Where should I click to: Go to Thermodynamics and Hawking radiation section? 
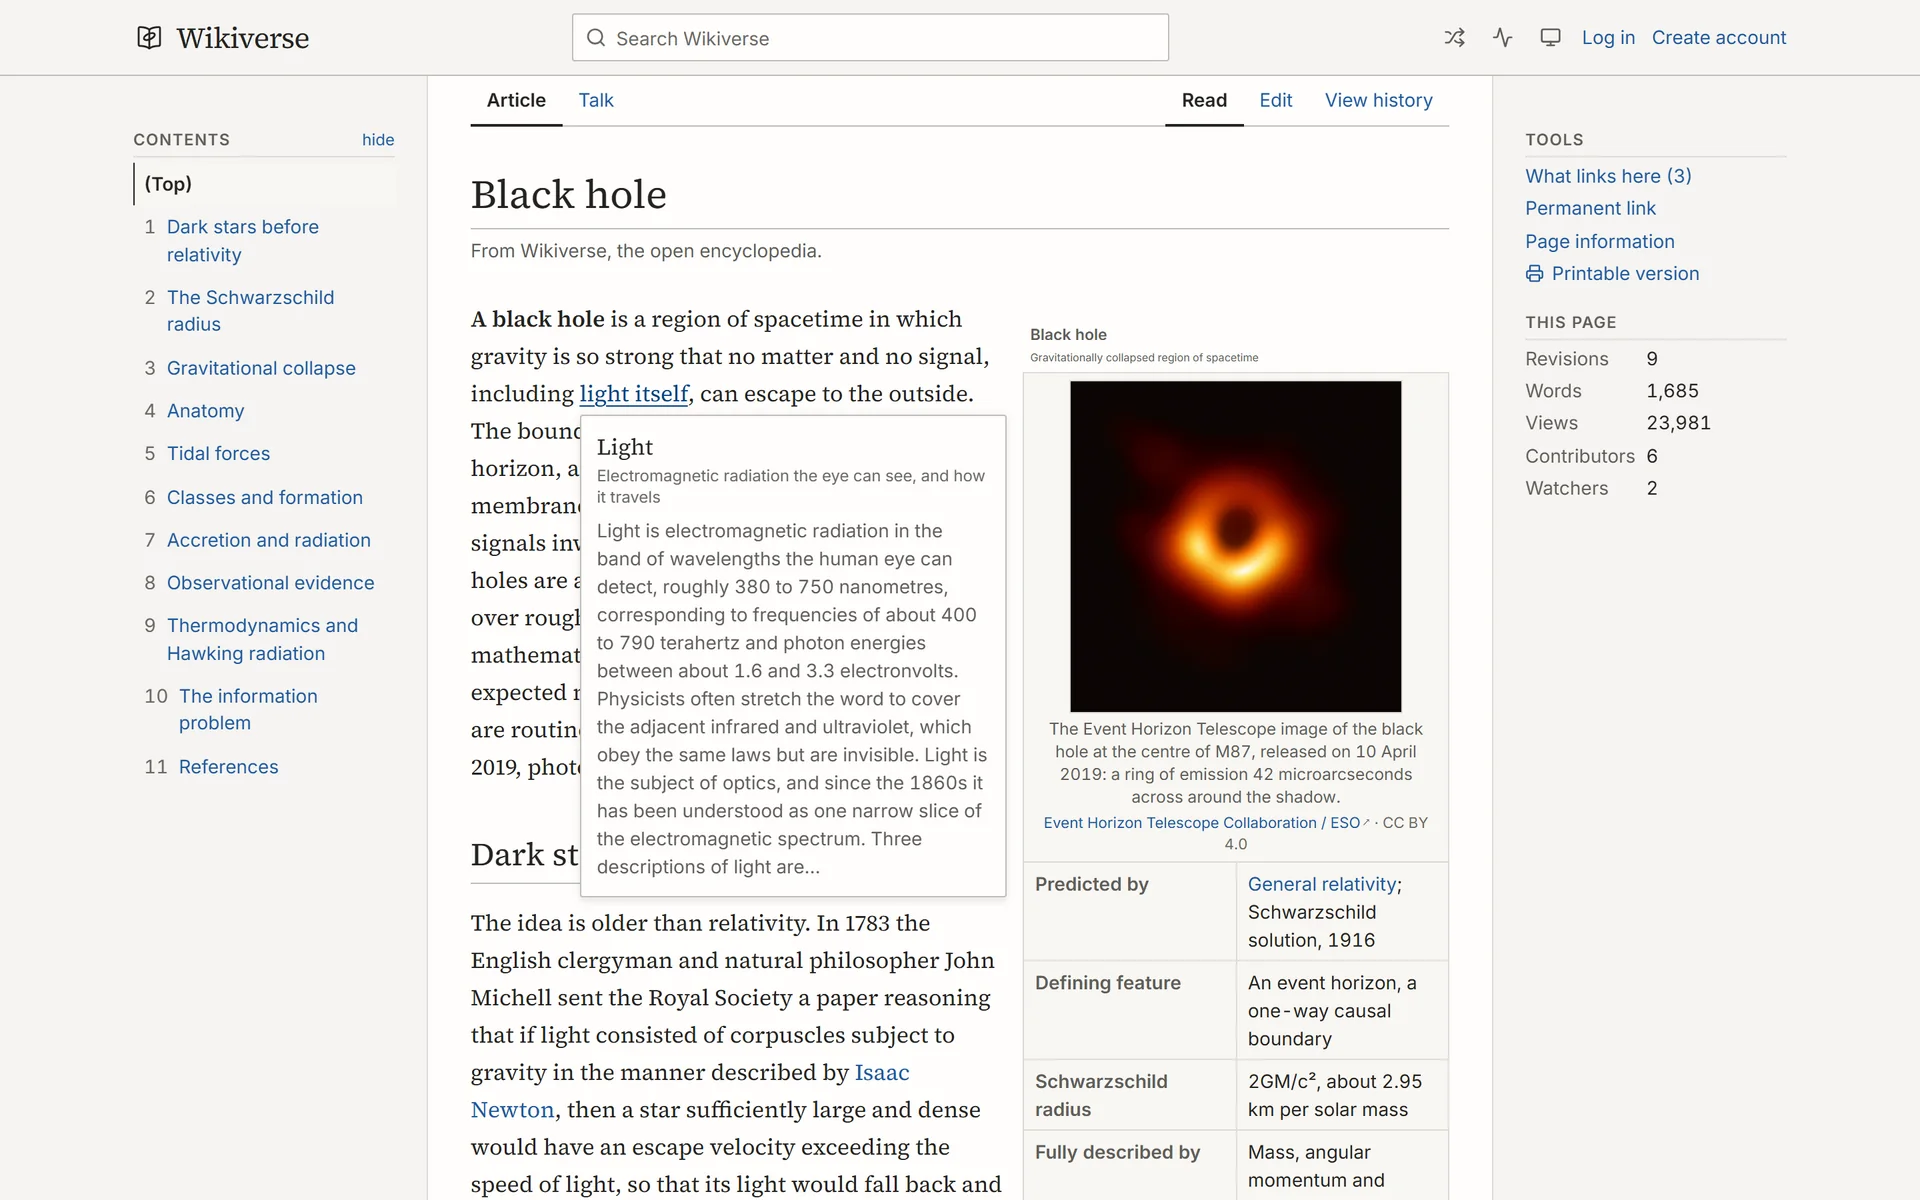[x=262, y=639]
